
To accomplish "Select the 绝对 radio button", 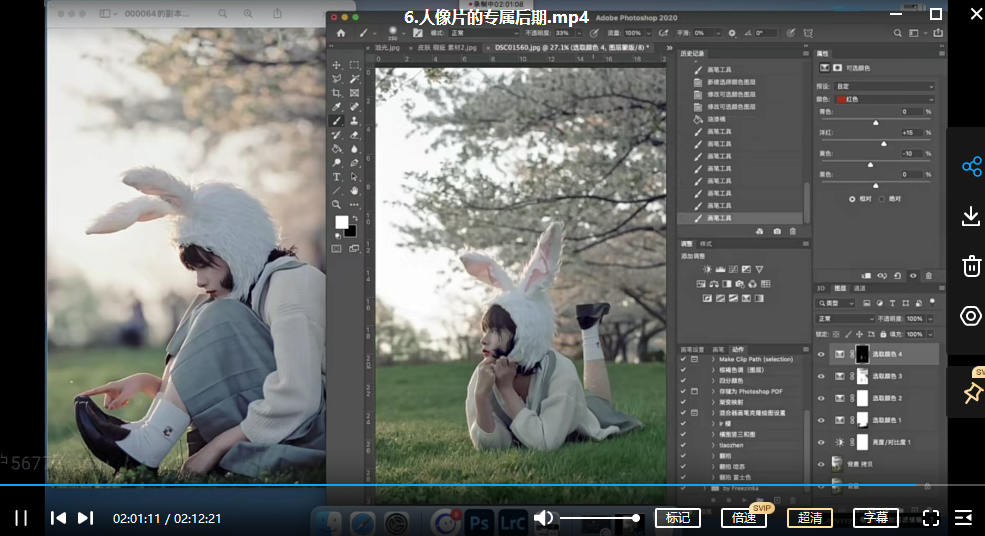I will point(884,198).
